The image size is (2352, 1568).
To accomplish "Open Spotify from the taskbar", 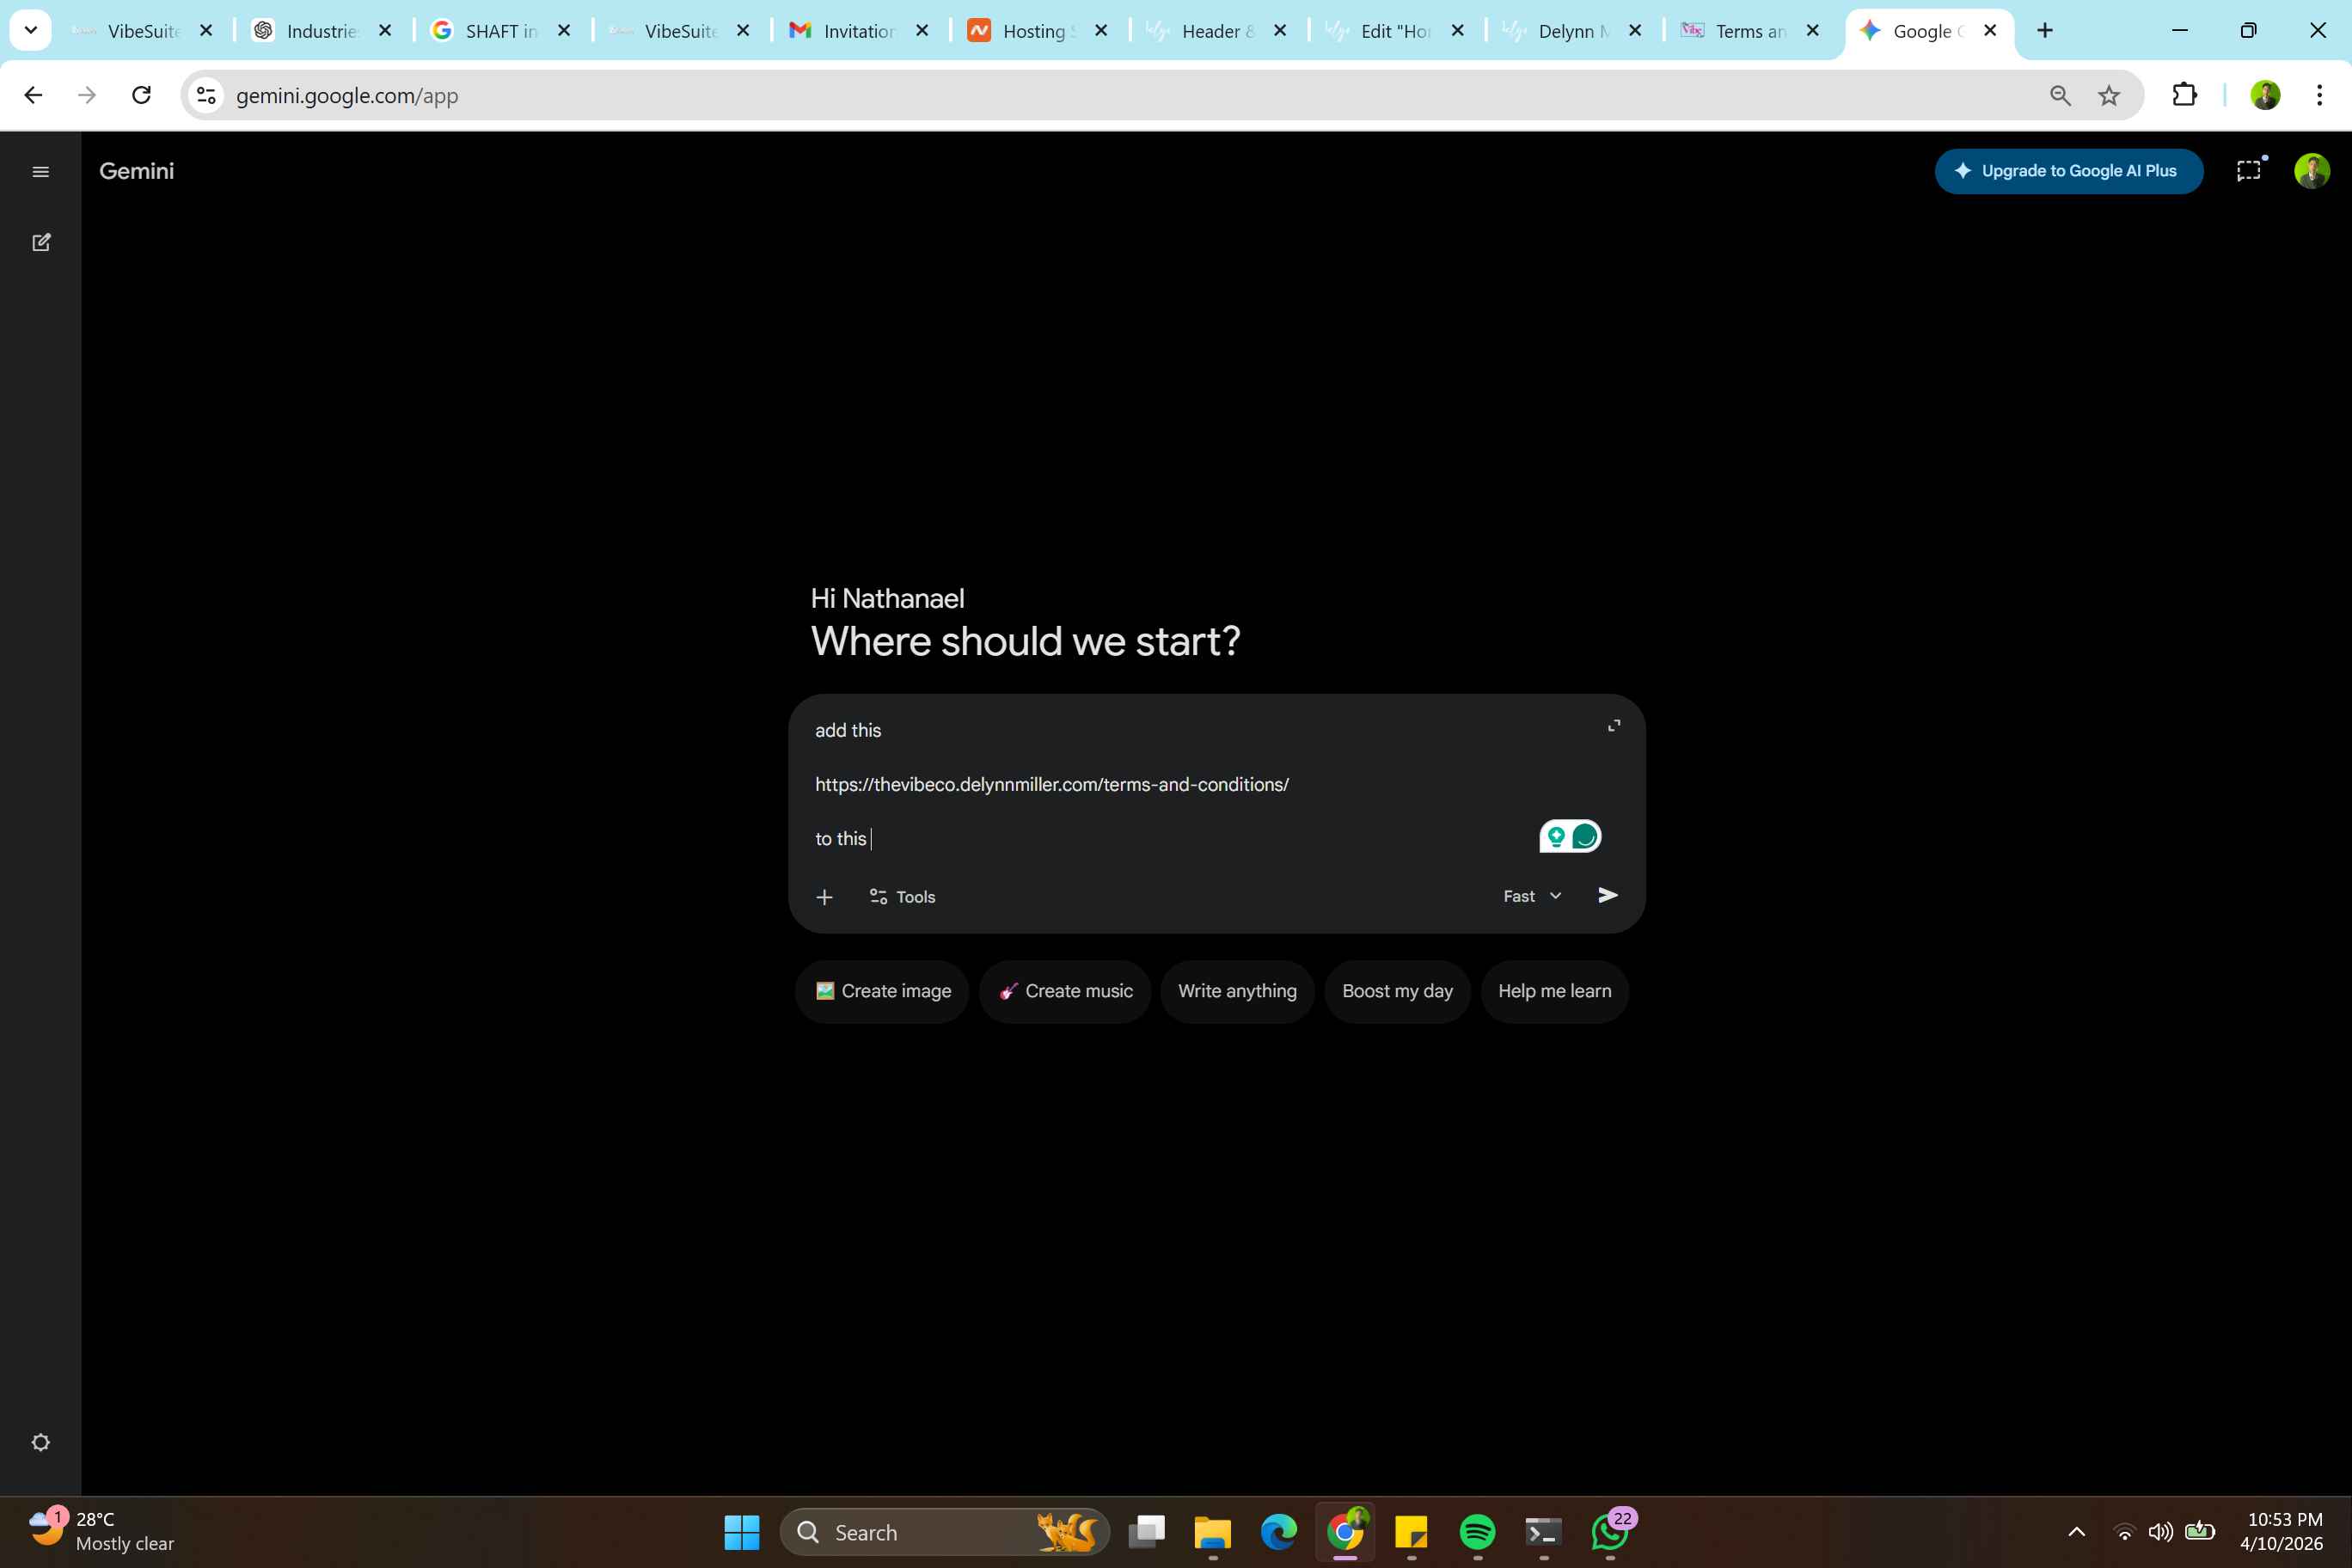I will [1477, 1532].
